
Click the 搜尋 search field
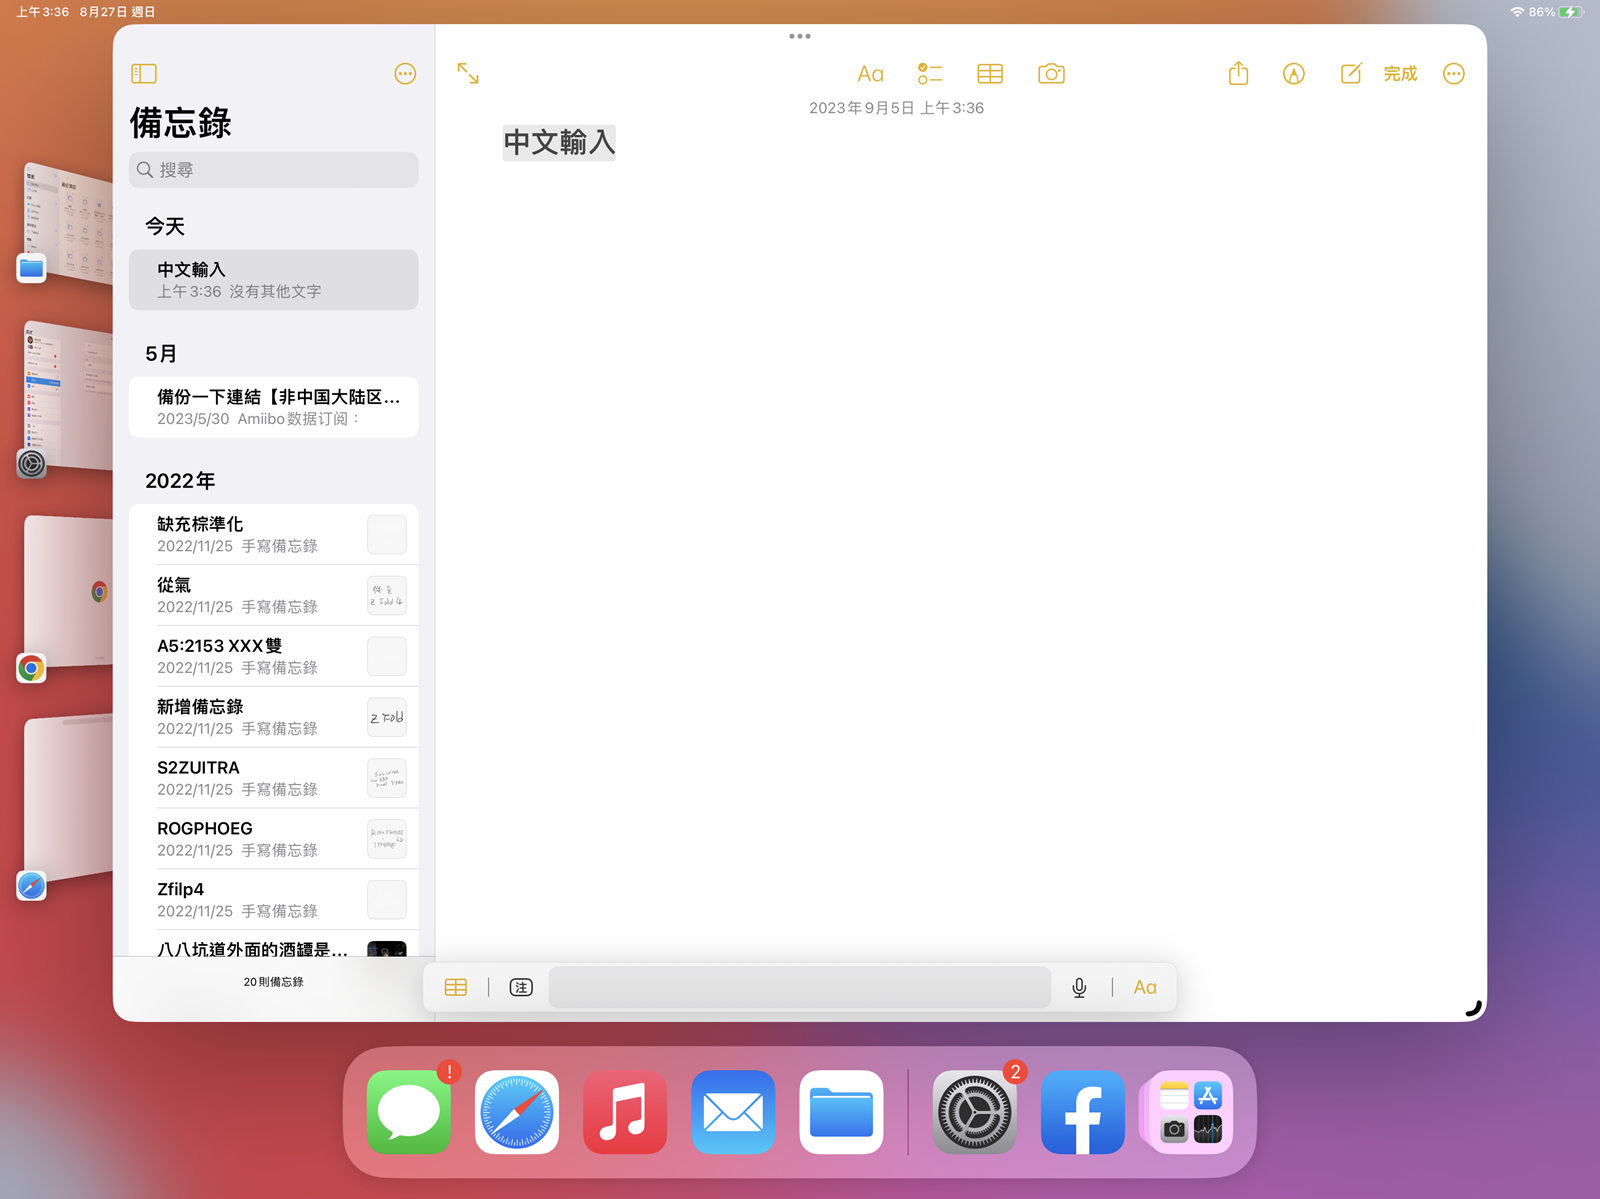(274, 170)
